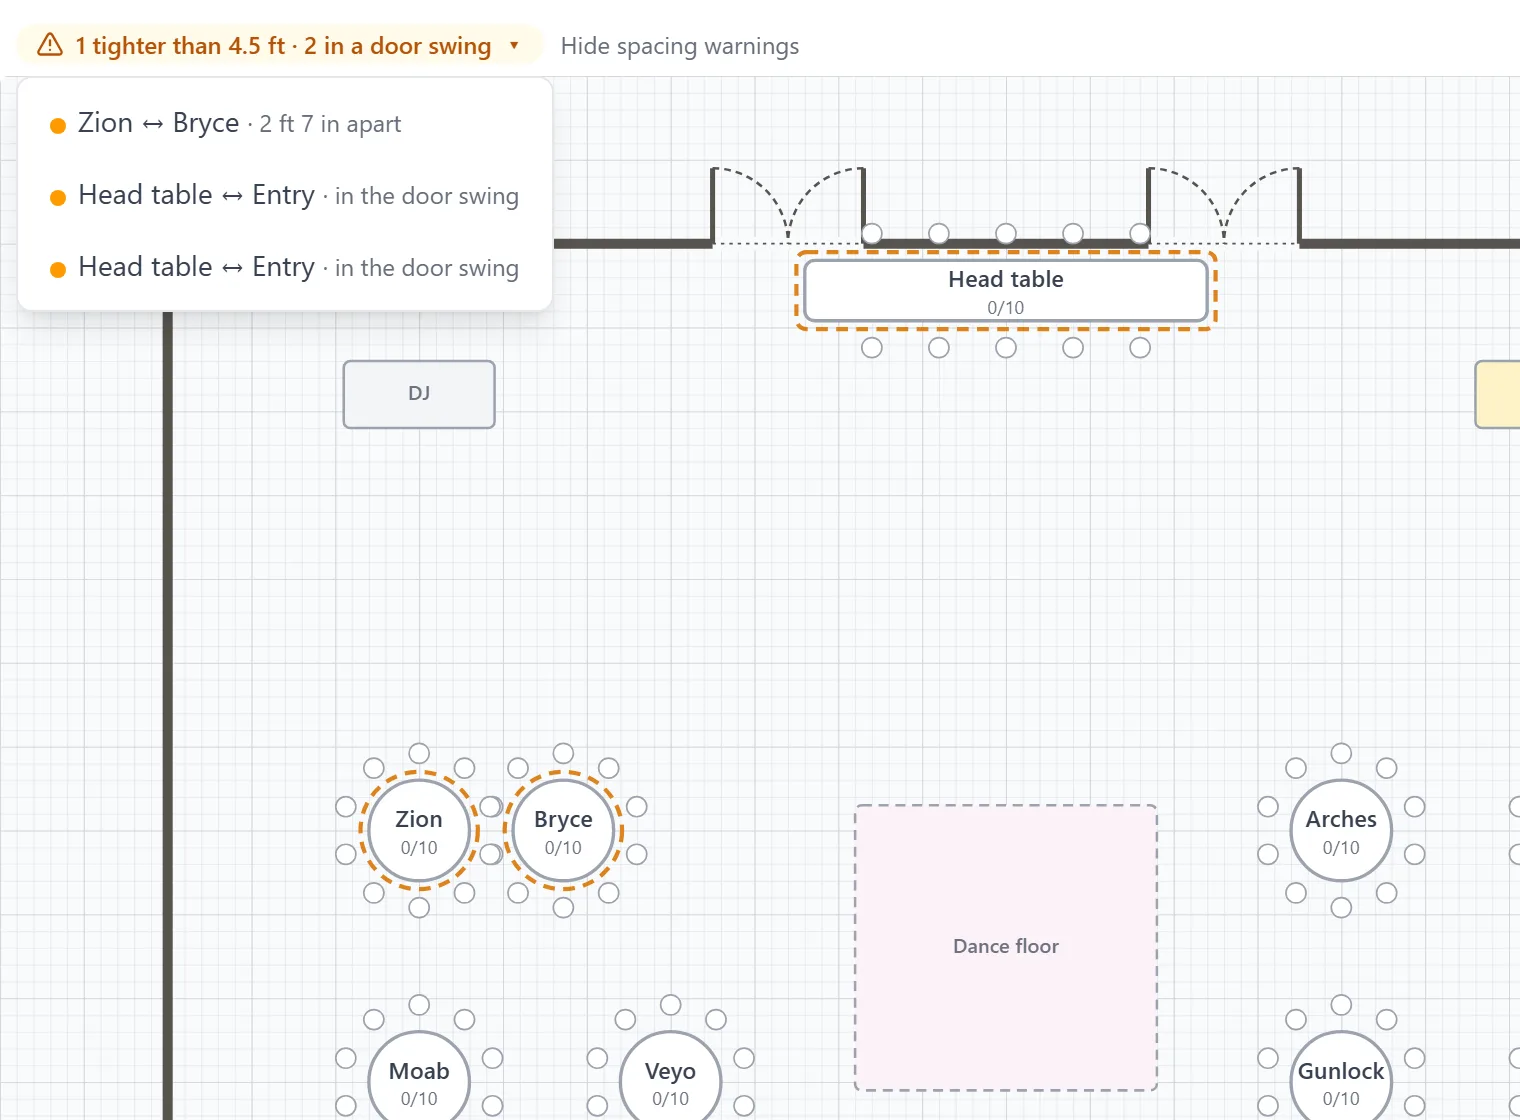Select the Arches round table
Screen dimensions: 1520x1120
(1341, 831)
